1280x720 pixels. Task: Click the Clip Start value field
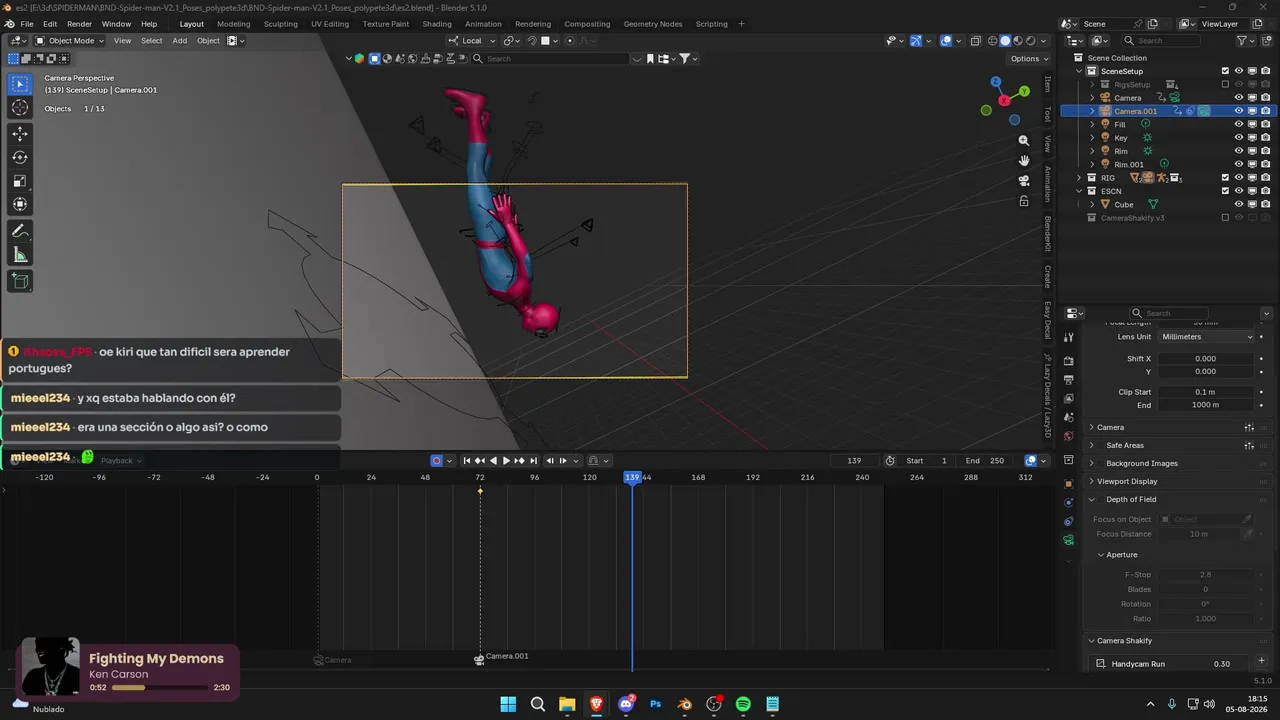1205,392
